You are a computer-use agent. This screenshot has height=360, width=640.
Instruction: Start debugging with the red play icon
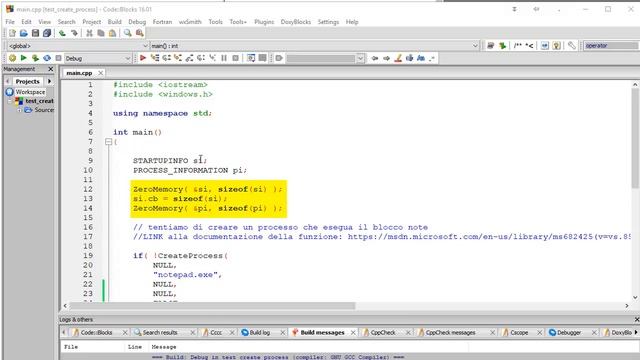tap(143, 58)
